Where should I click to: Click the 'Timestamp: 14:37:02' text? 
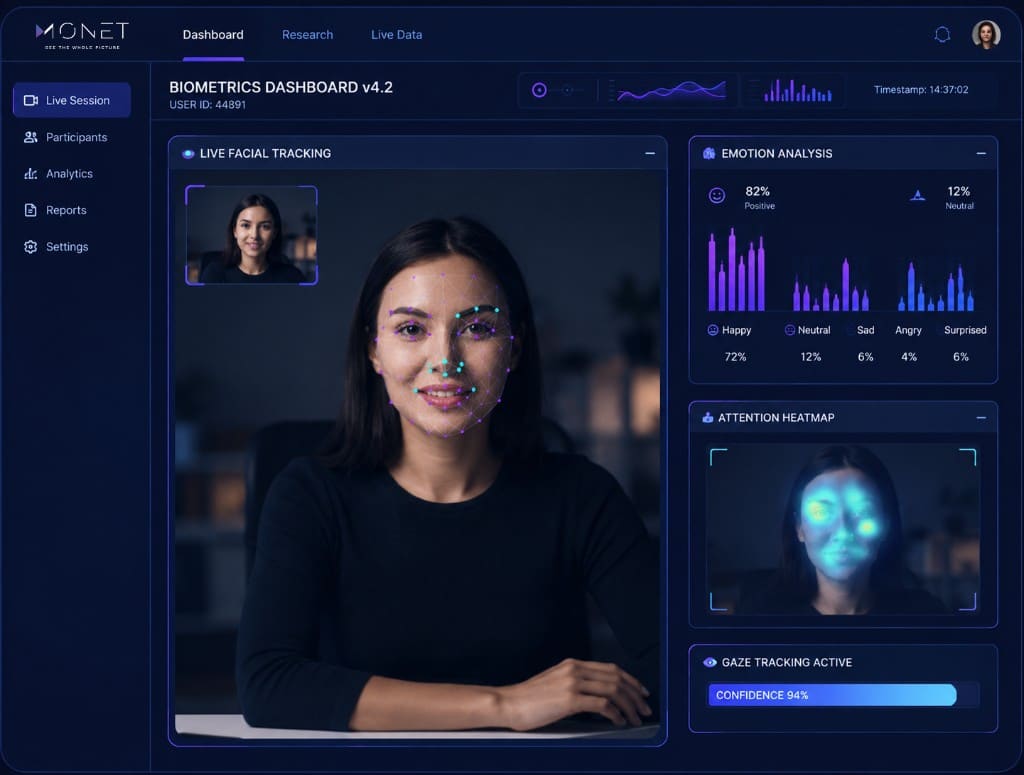921,89
